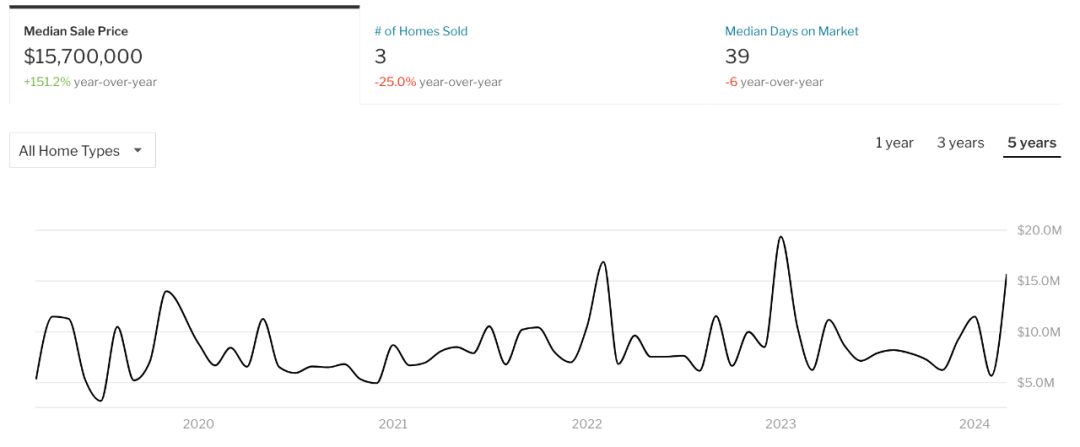Click the latest data point in 2024
This screenshot has width=1080, height=447.
click(1006, 275)
